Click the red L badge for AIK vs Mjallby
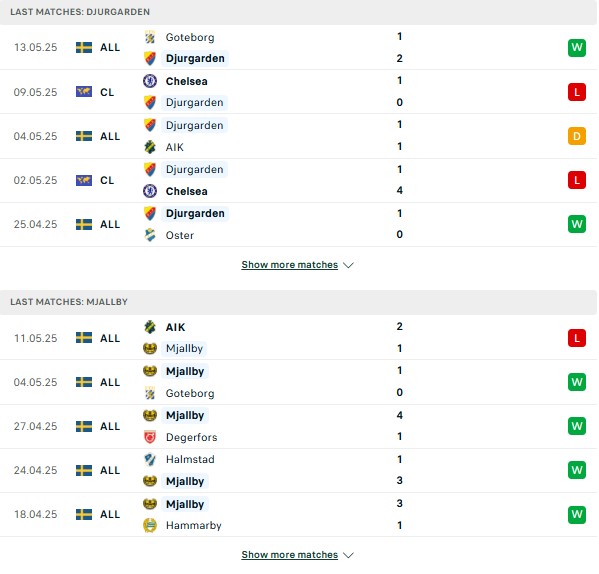Image resolution: width=599 pixels, height=574 pixels. [576, 338]
